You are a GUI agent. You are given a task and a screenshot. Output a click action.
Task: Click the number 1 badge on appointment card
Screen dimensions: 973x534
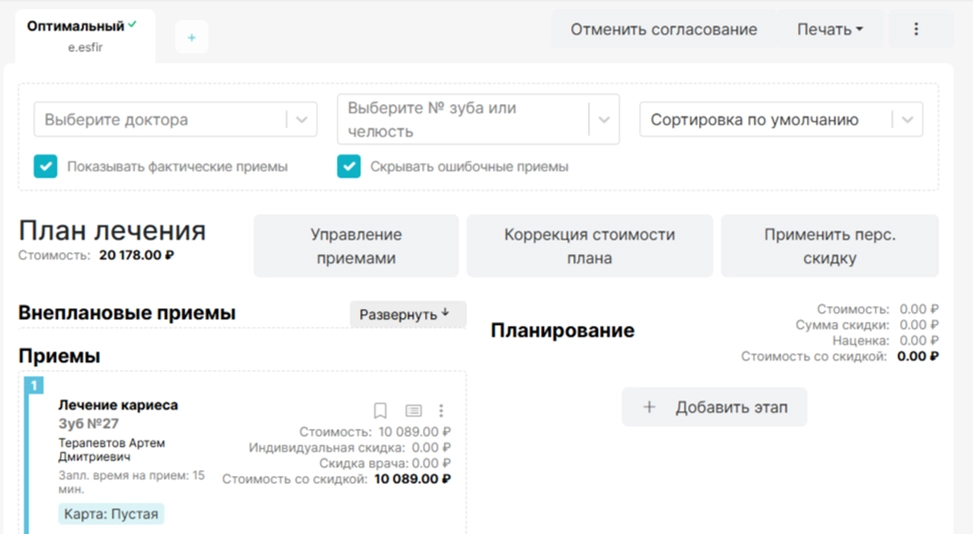tap(34, 385)
